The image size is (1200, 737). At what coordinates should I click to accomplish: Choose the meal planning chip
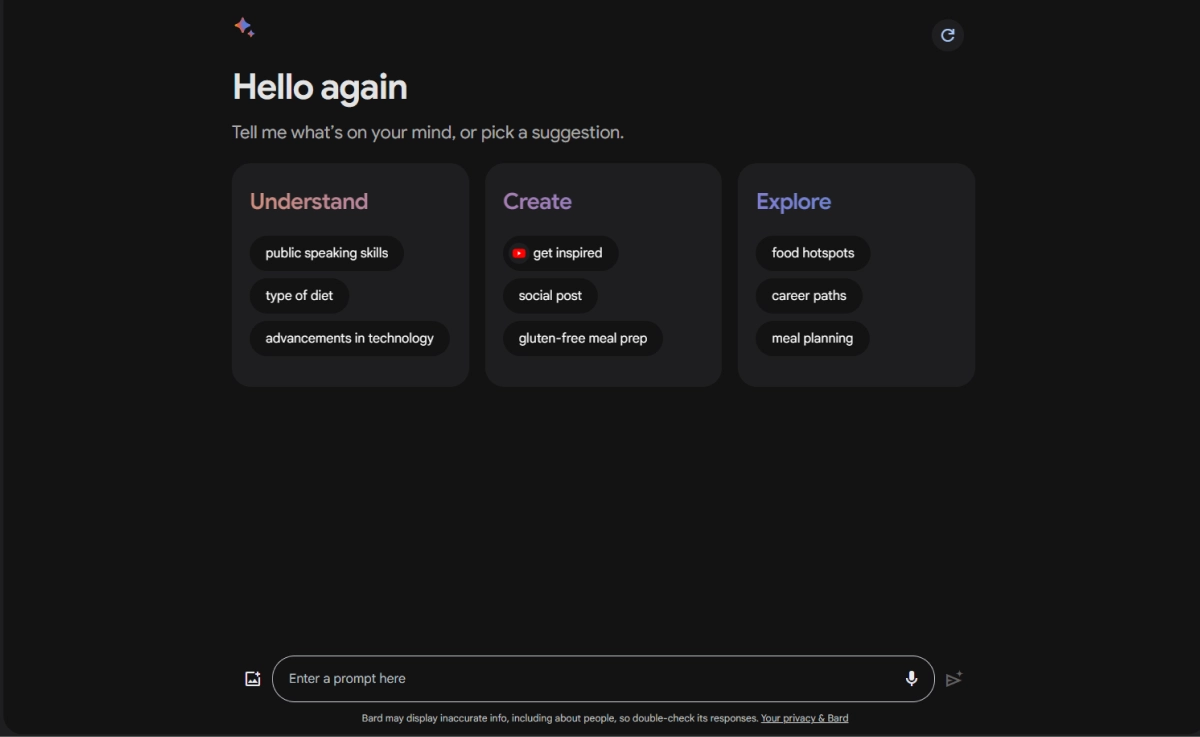(812, 338)
